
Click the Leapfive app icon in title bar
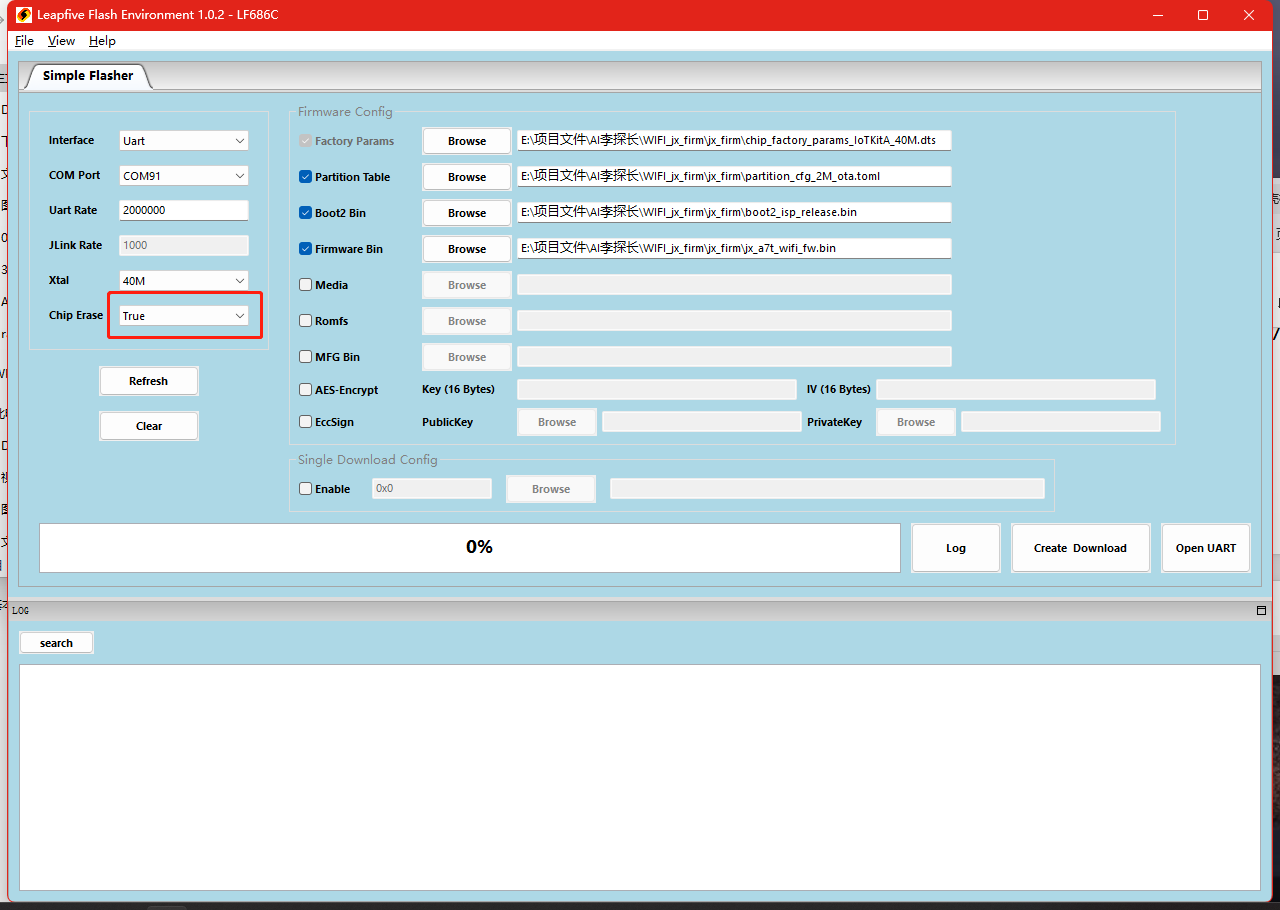coord(24,15)
